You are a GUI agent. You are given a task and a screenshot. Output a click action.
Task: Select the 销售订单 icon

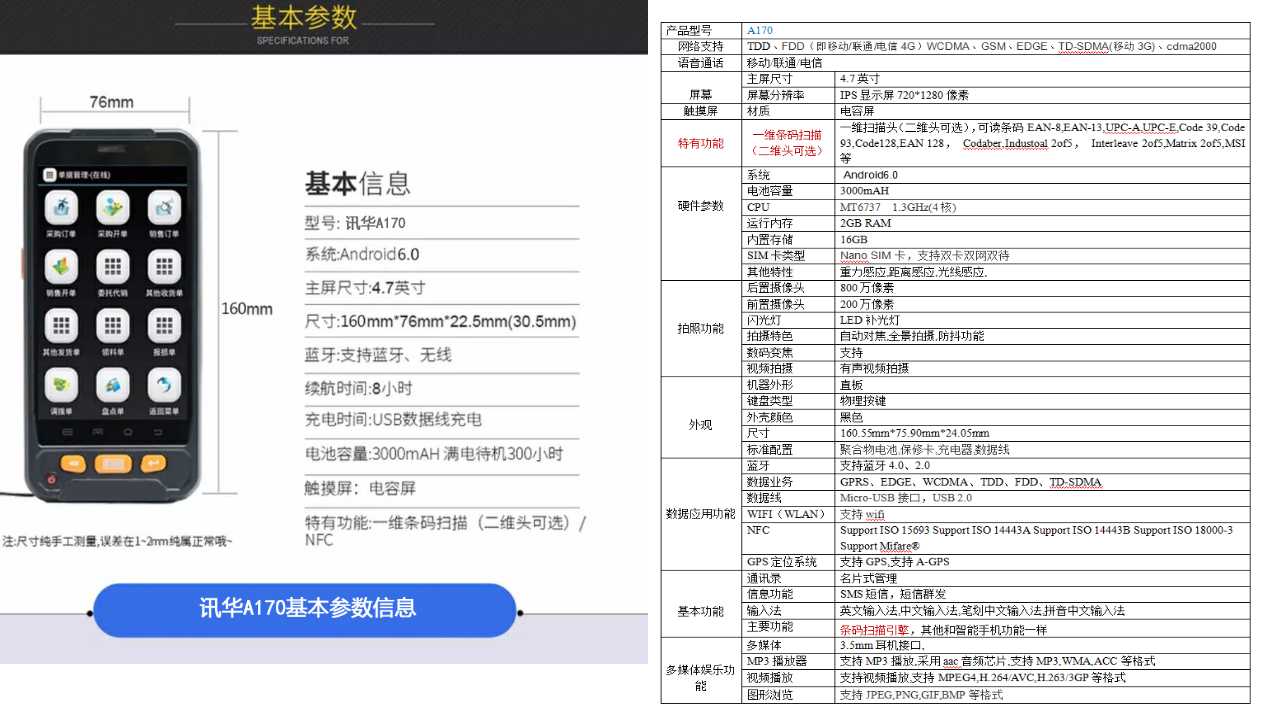(x=164, y=208)
